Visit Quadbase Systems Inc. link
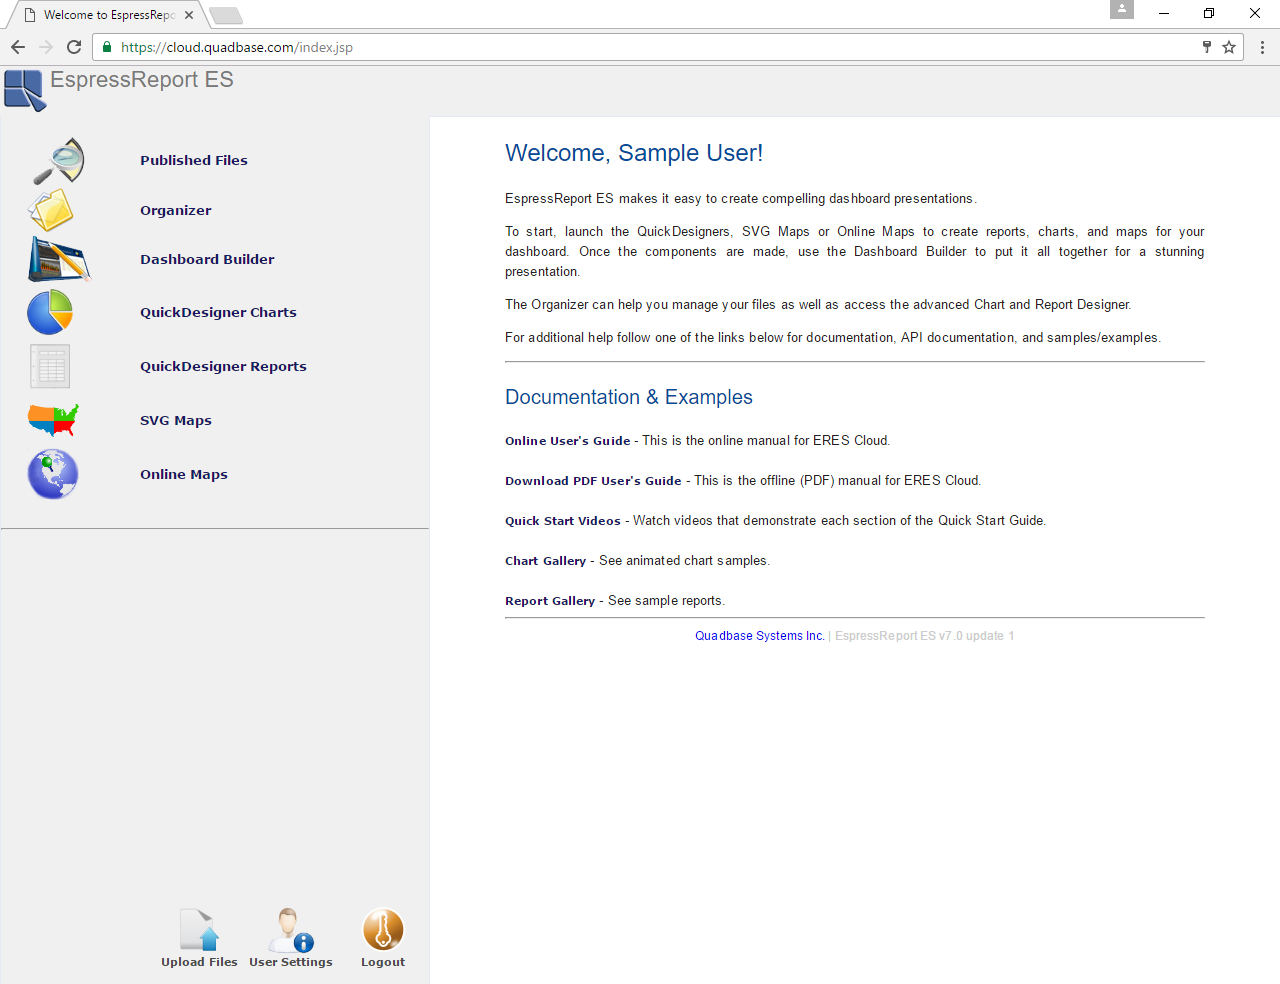 point(760,636)
